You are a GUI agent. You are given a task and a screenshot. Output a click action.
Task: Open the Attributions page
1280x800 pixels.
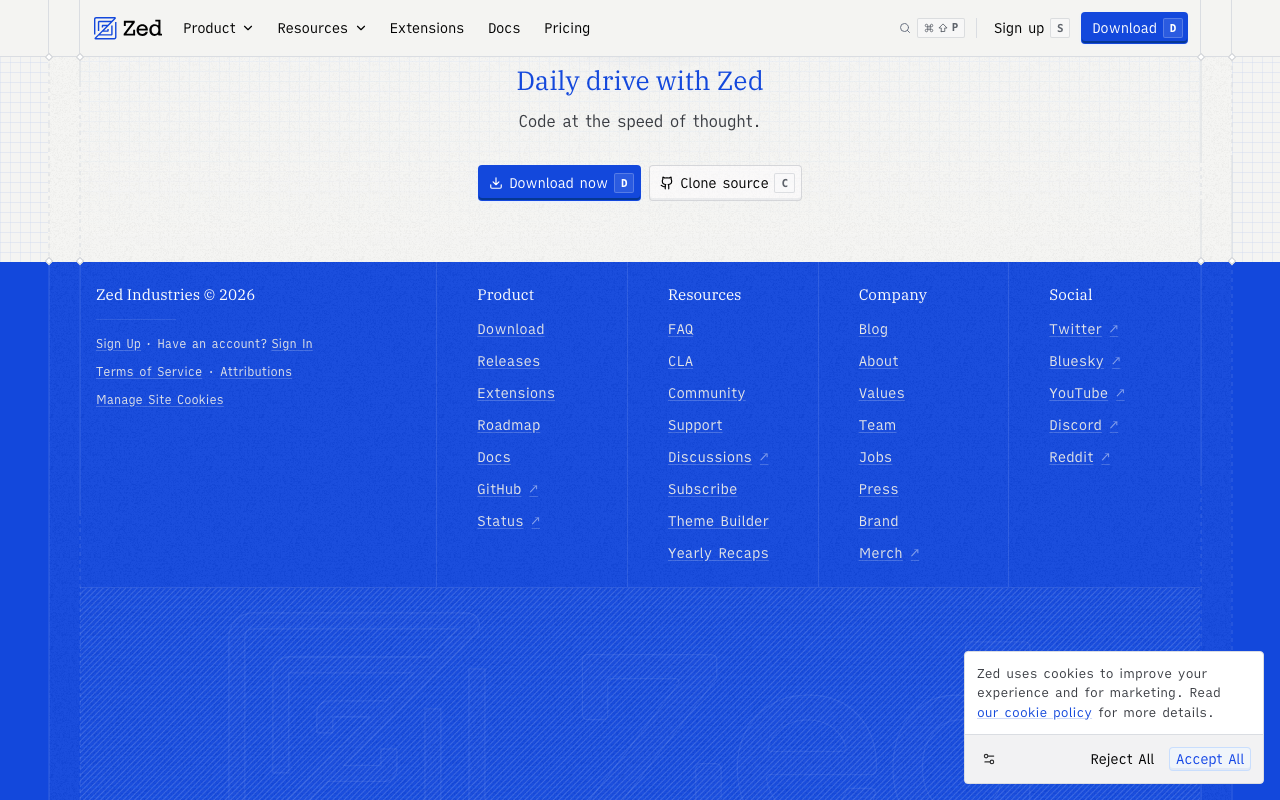(256, 372)
